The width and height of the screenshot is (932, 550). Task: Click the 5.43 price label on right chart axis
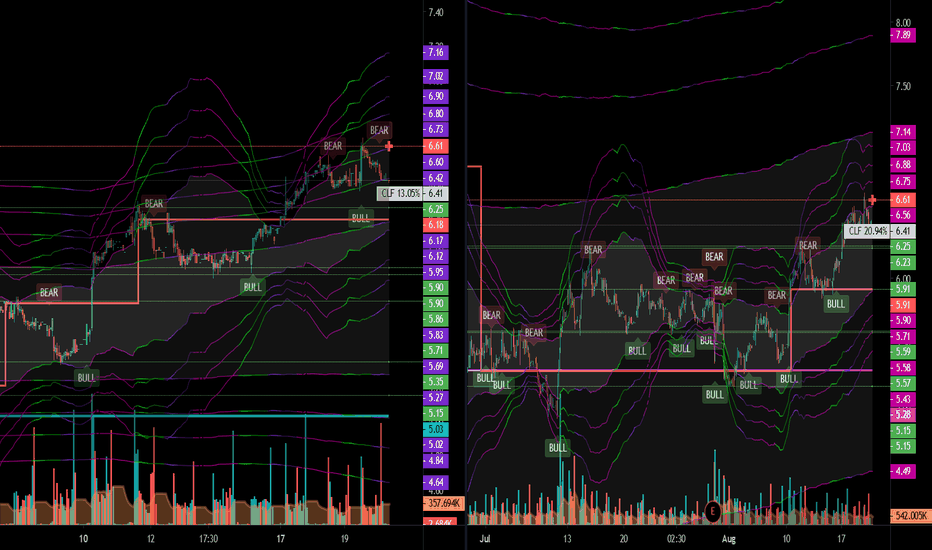click(903, 399)
